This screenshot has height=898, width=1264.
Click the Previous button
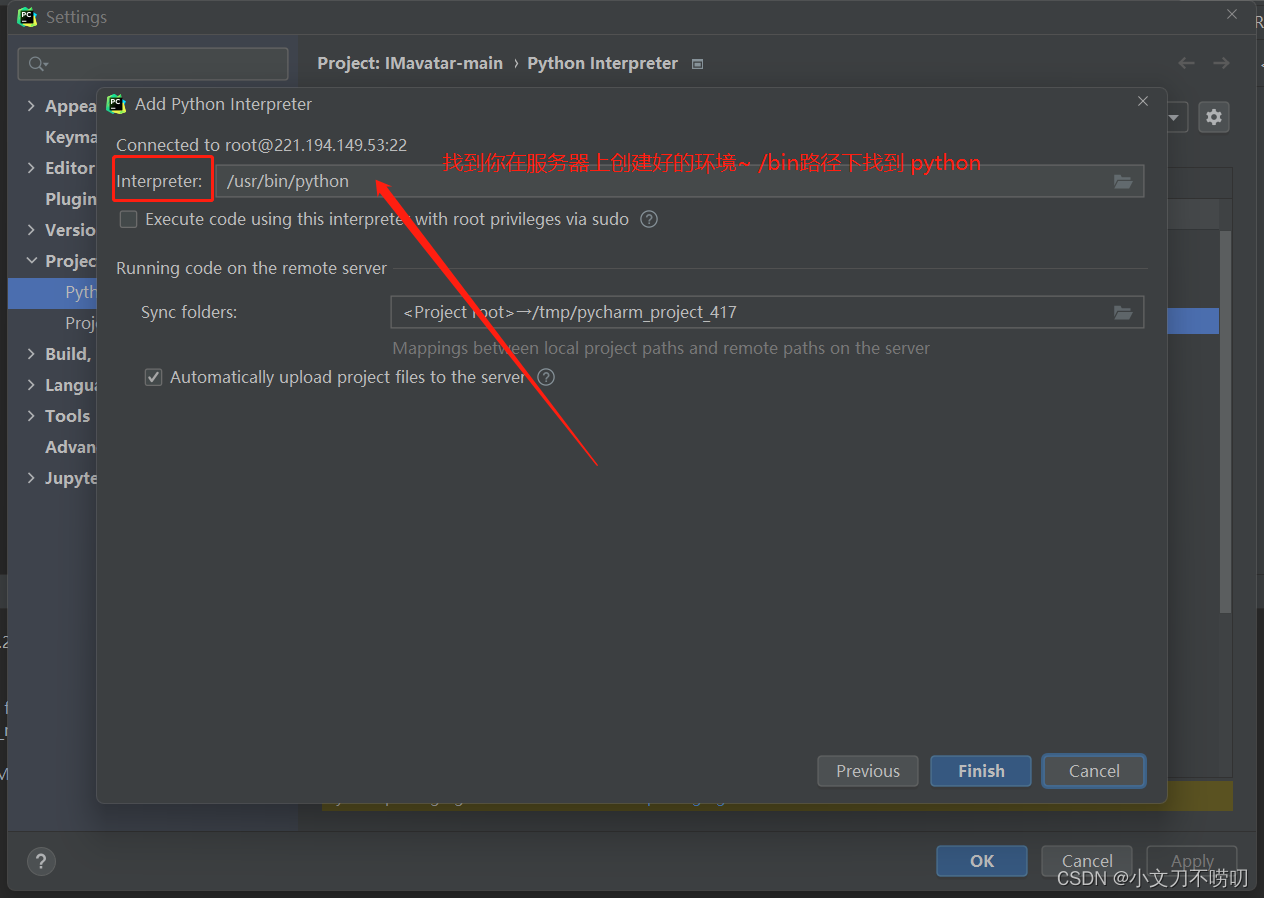[x=868, y=771]
